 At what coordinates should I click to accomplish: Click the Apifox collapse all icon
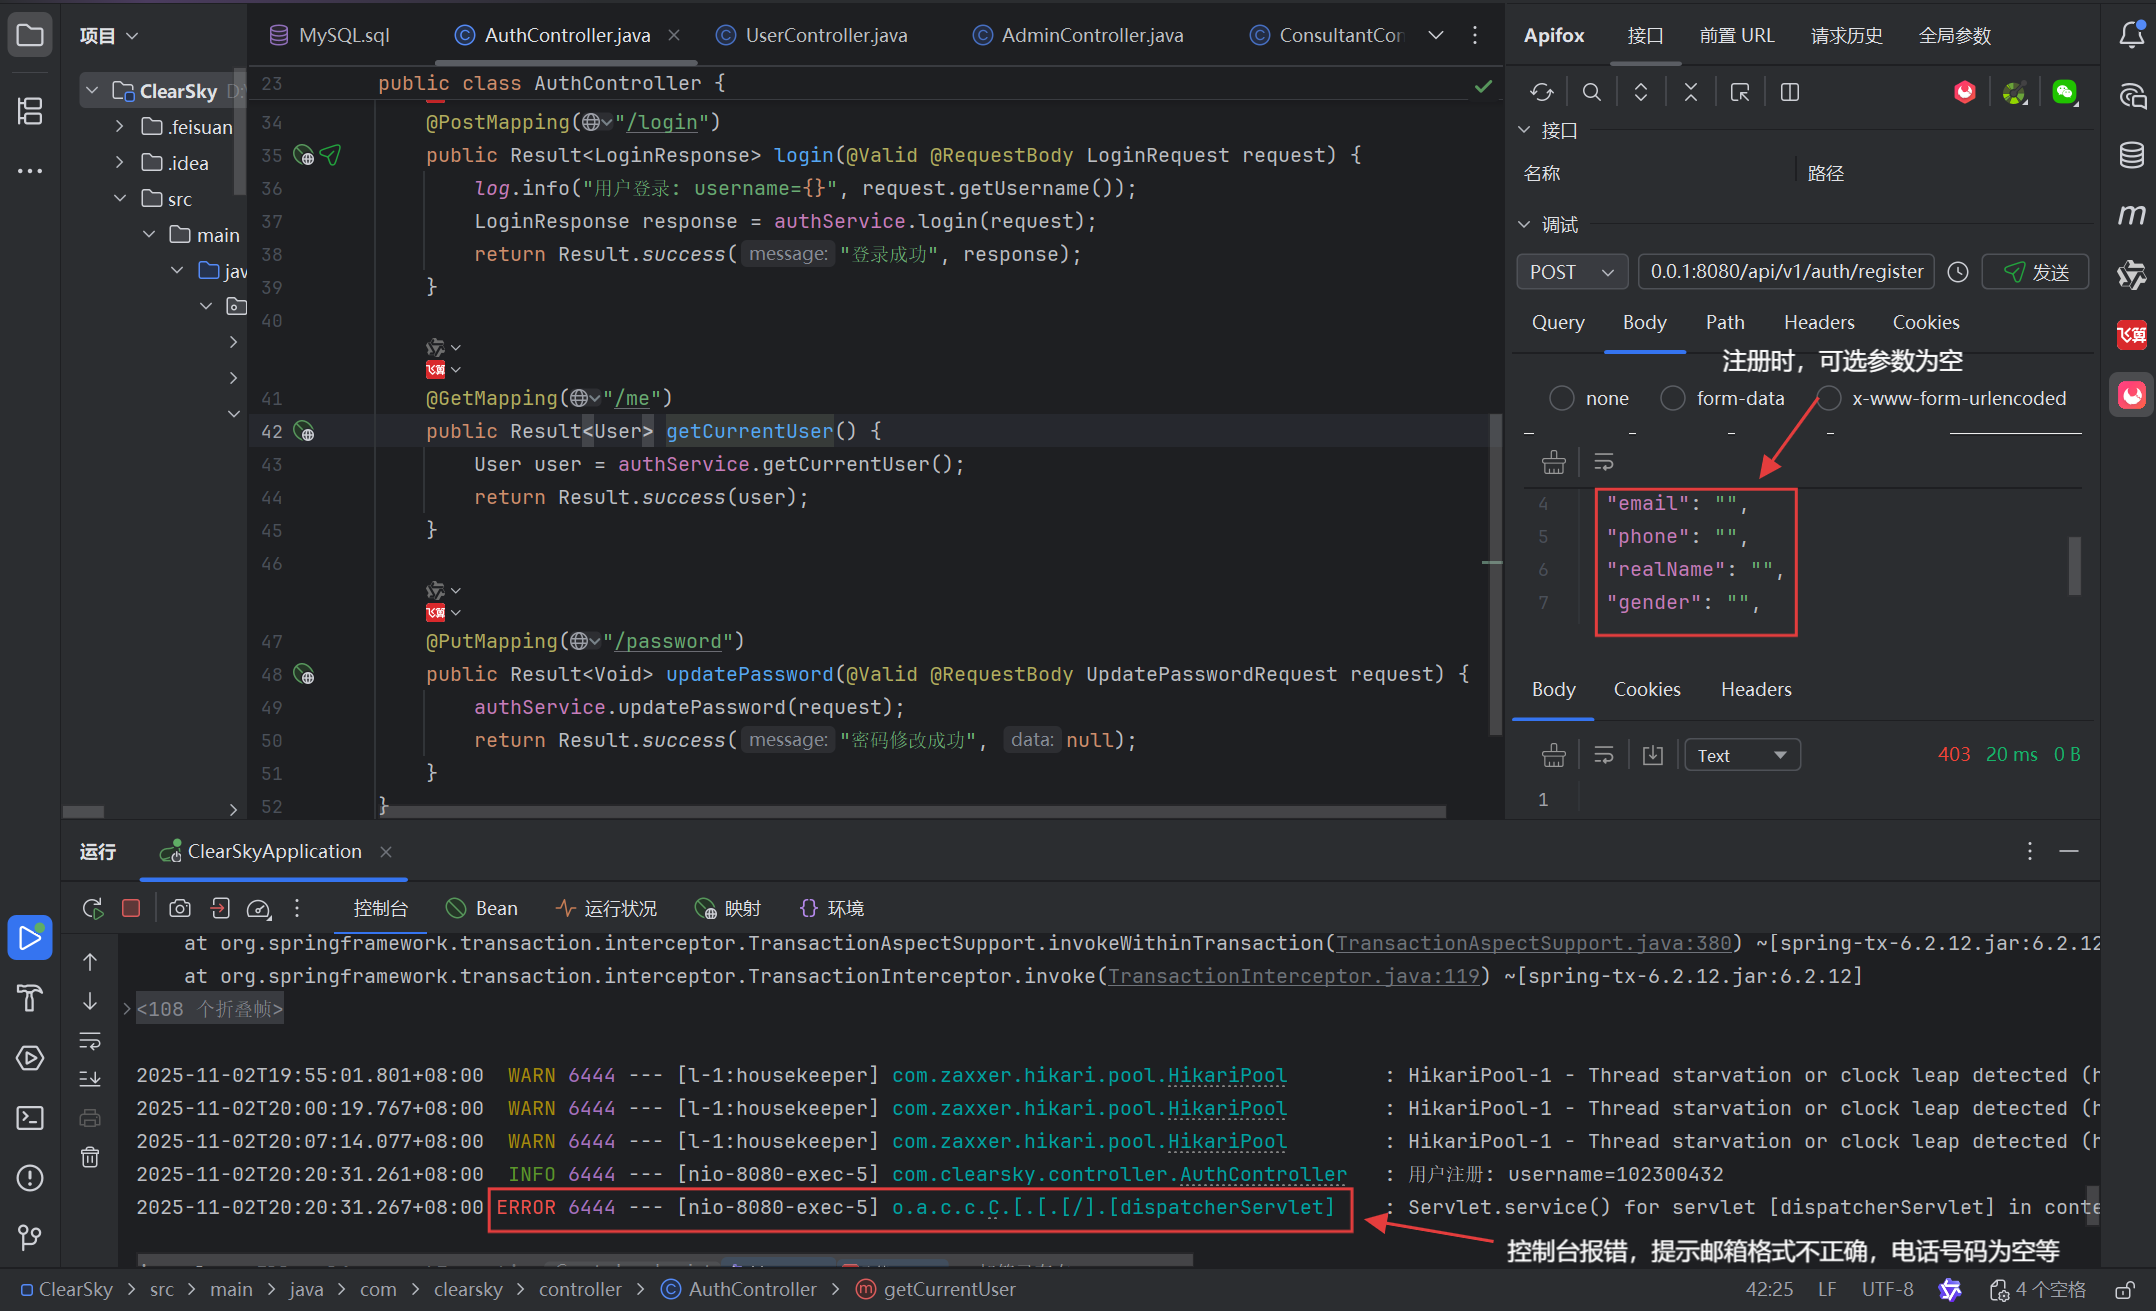pos(1690,92)
